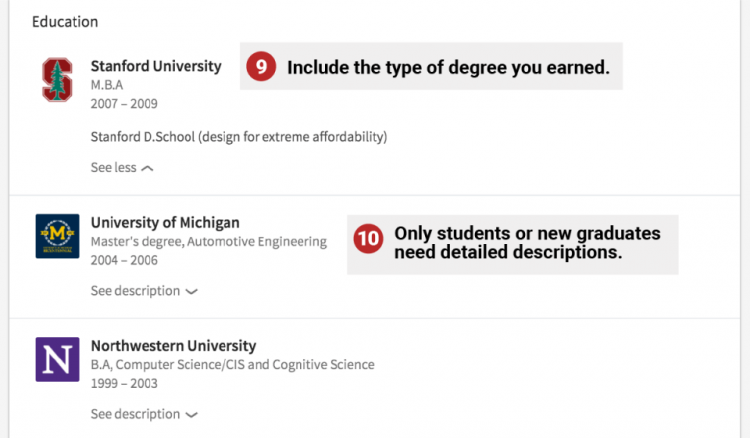This screenshot has height=438, width=750.
Task: Open the University of Michigan school link
Action: (165, 222)
